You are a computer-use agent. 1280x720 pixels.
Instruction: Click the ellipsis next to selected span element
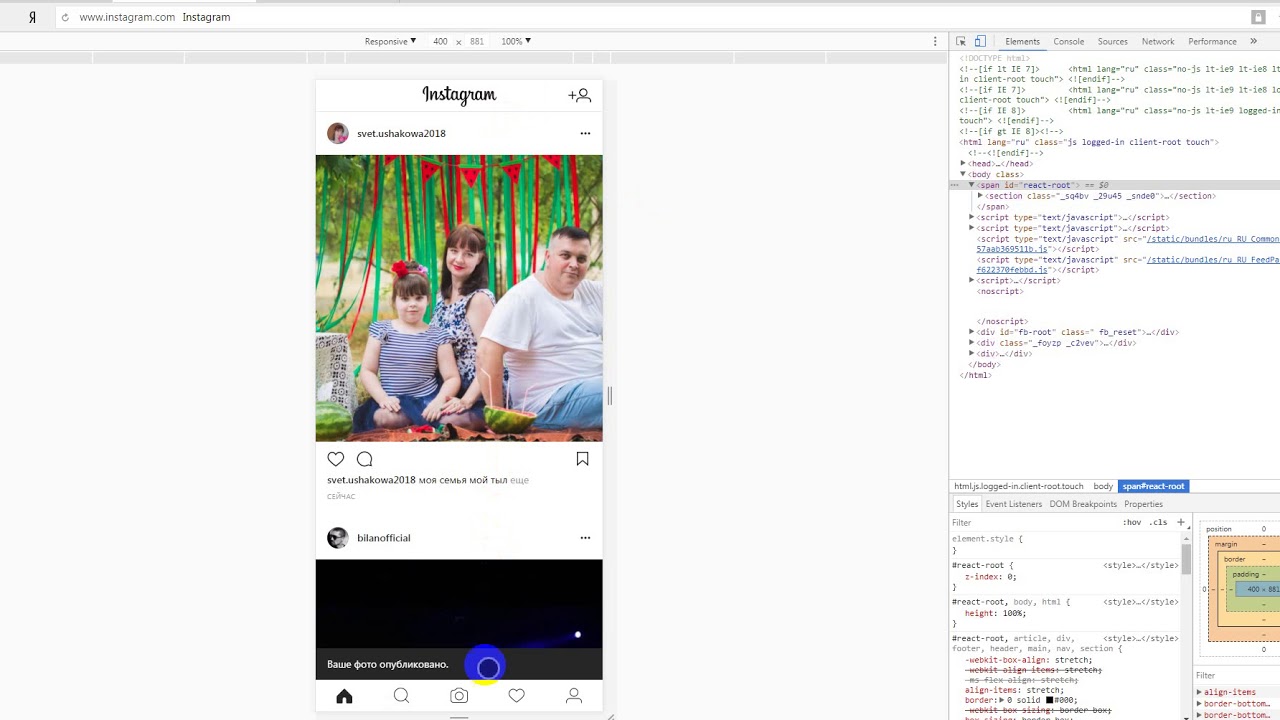pyautogui.click(x=955, y=185)
